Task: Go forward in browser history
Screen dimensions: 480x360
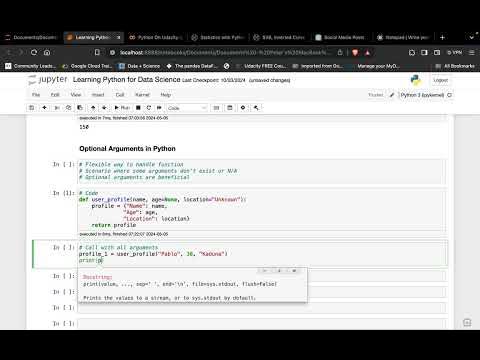Action: click(x=21, y=52)
